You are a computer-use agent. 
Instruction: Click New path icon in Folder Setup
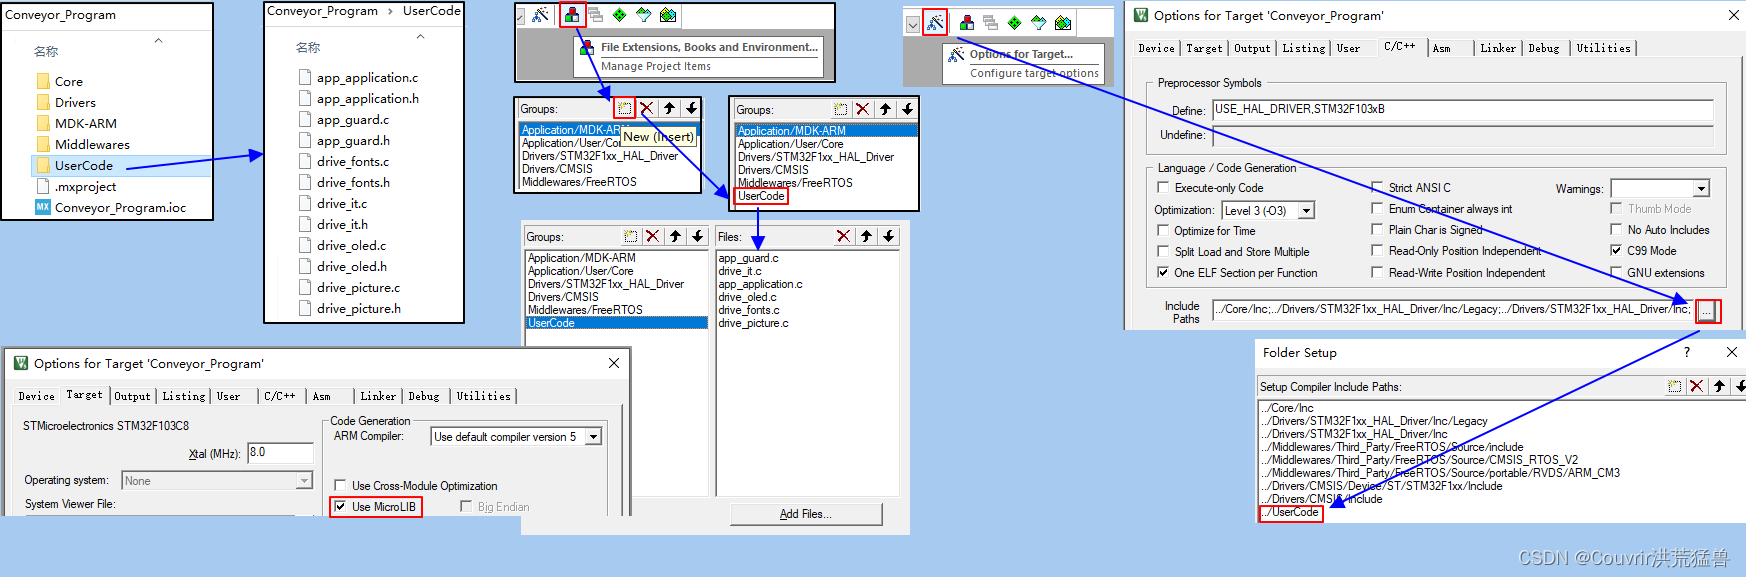pyautogui.click(x=1675, y=386)
